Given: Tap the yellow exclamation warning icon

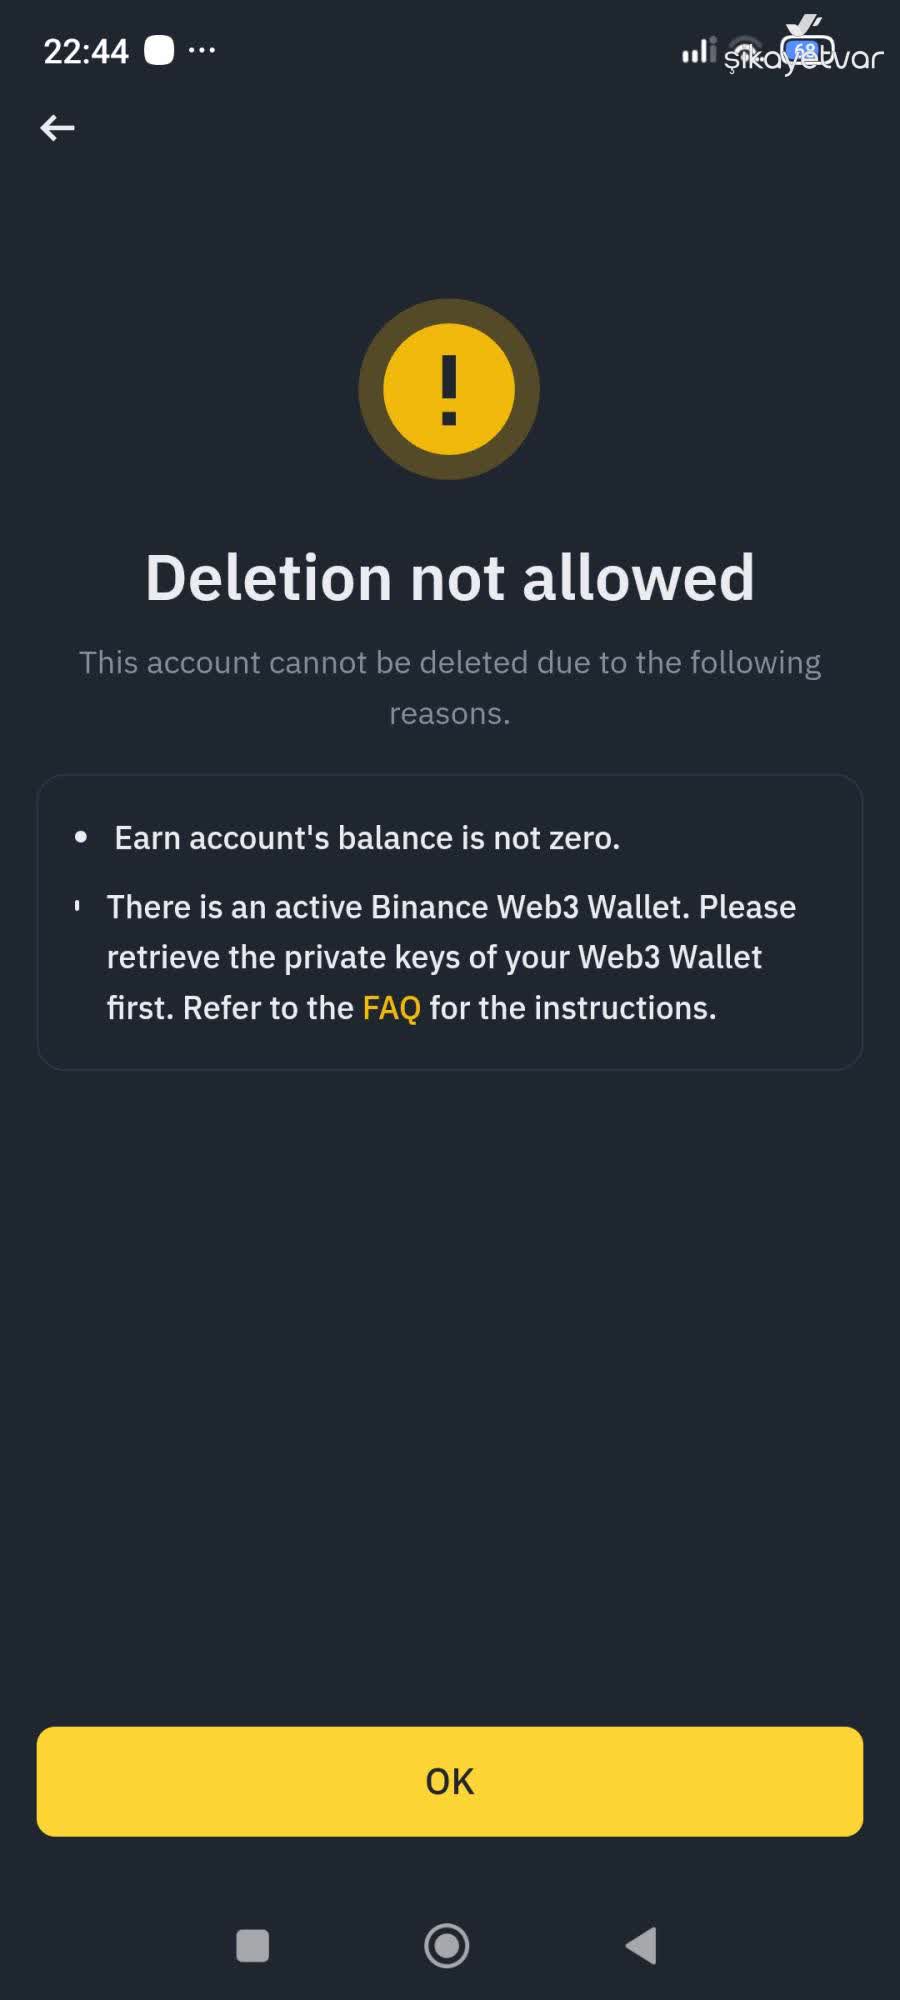Looking at the screenshot, I should pyautogui.click(x=449, y=389).
